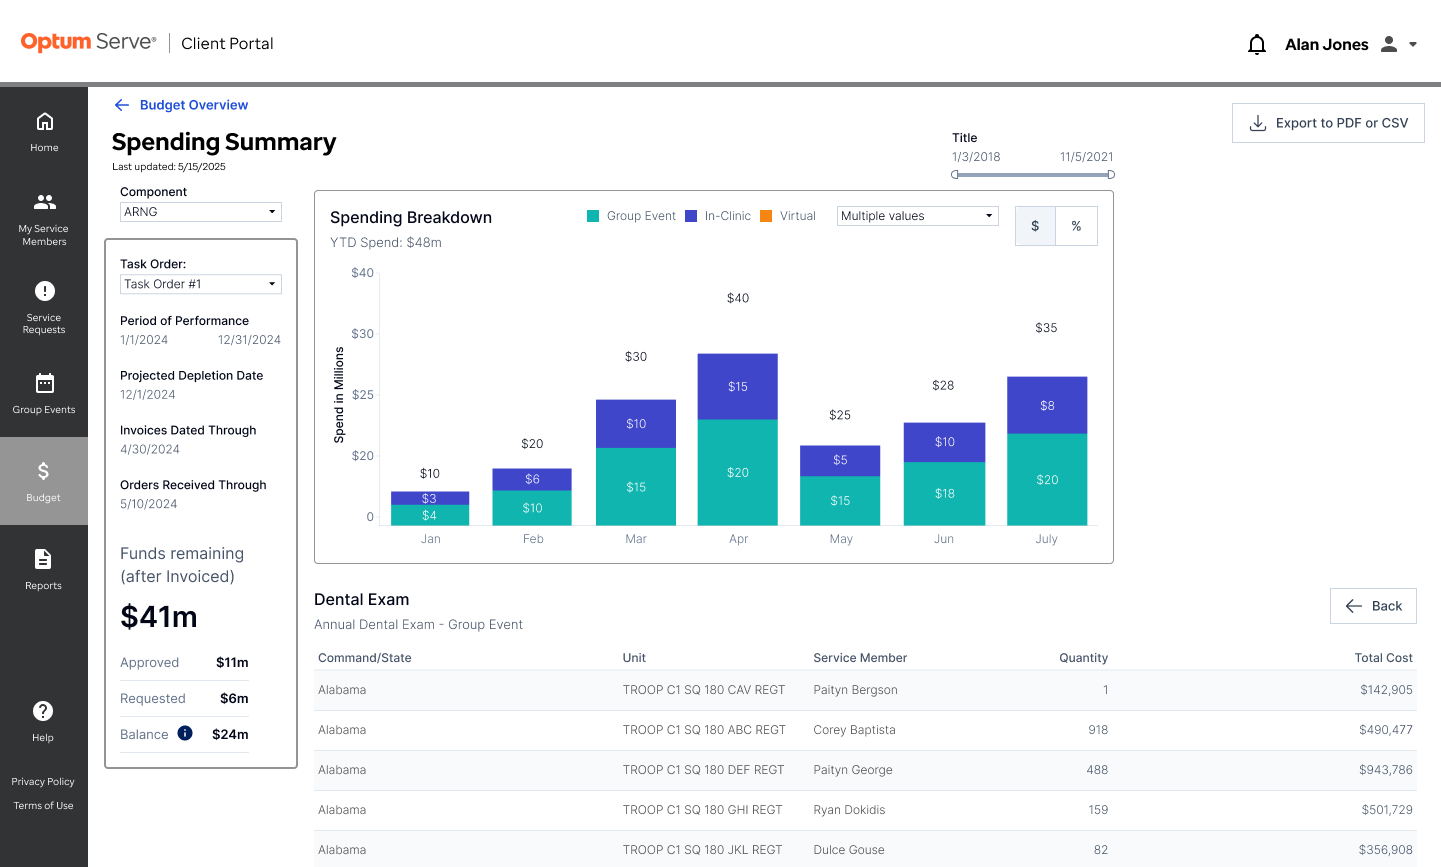Open the Multiple values dropdown

click(918, 216)
